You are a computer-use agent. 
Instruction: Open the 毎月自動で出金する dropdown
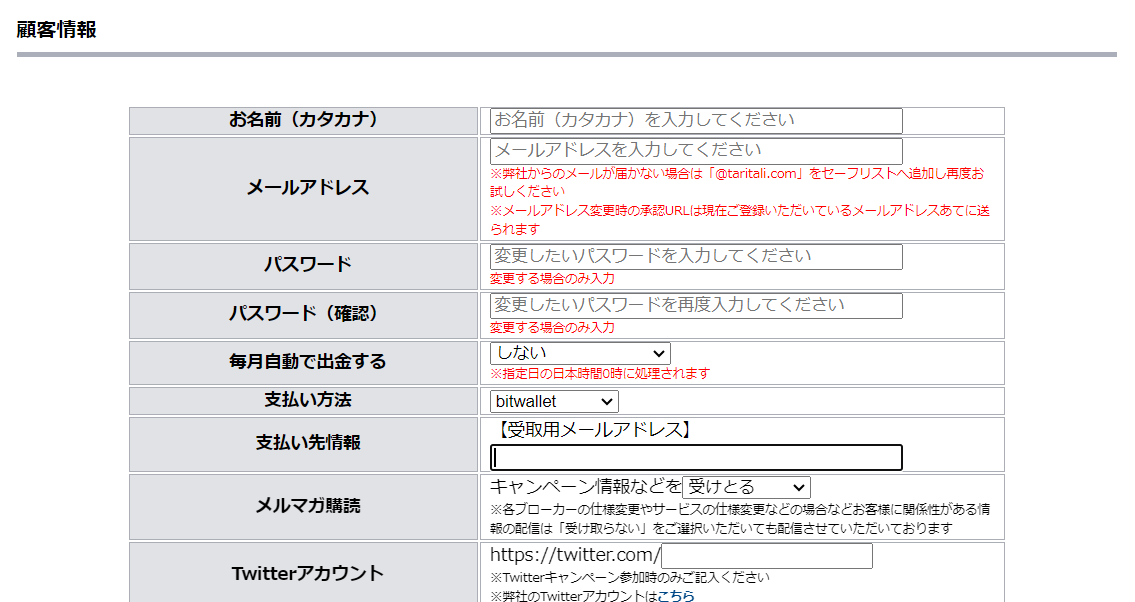(579, 353)
